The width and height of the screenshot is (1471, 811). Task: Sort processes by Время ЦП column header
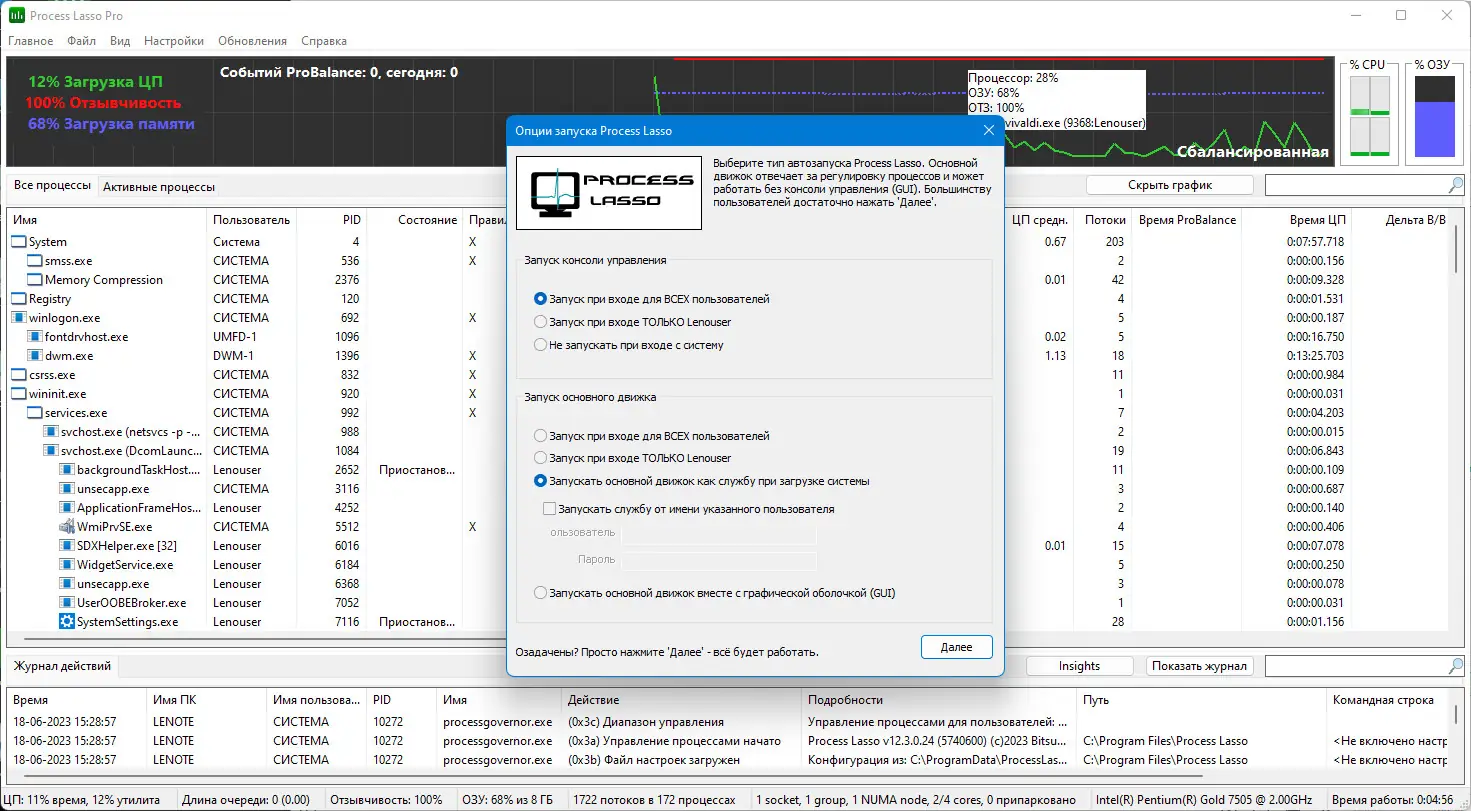tap(1296, 220)
